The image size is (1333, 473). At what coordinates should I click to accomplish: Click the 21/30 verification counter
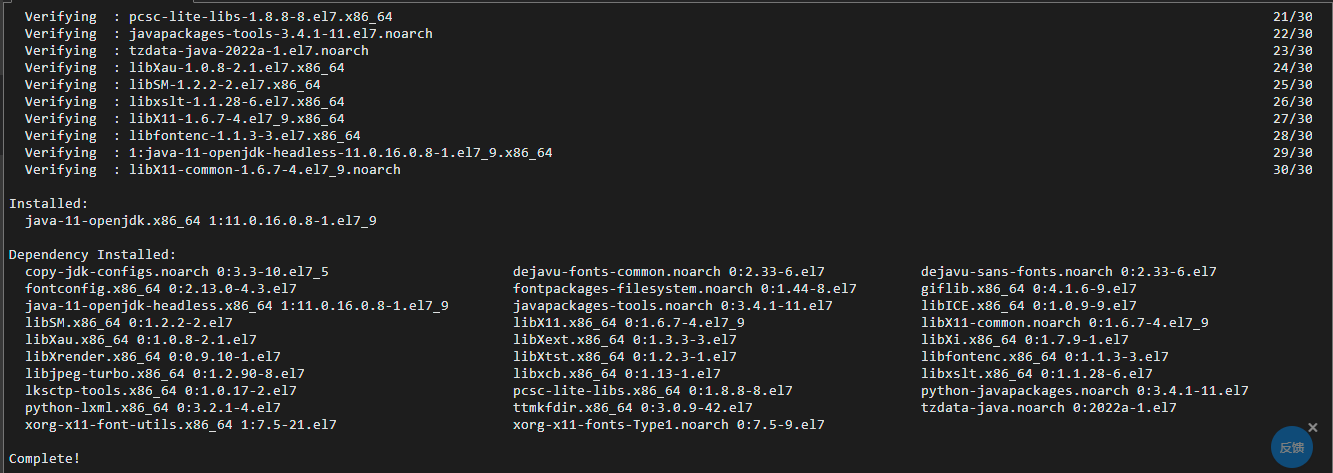tap(1293, 16)
